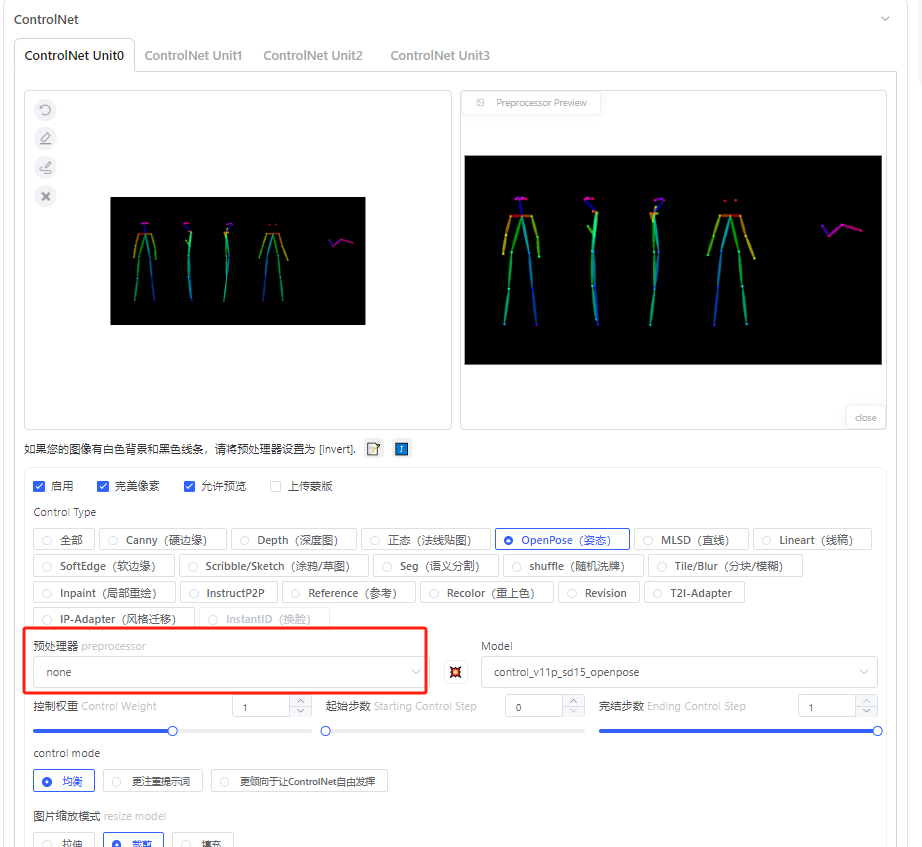Select the 正态 normal map control type

click(x=426, y=540)
